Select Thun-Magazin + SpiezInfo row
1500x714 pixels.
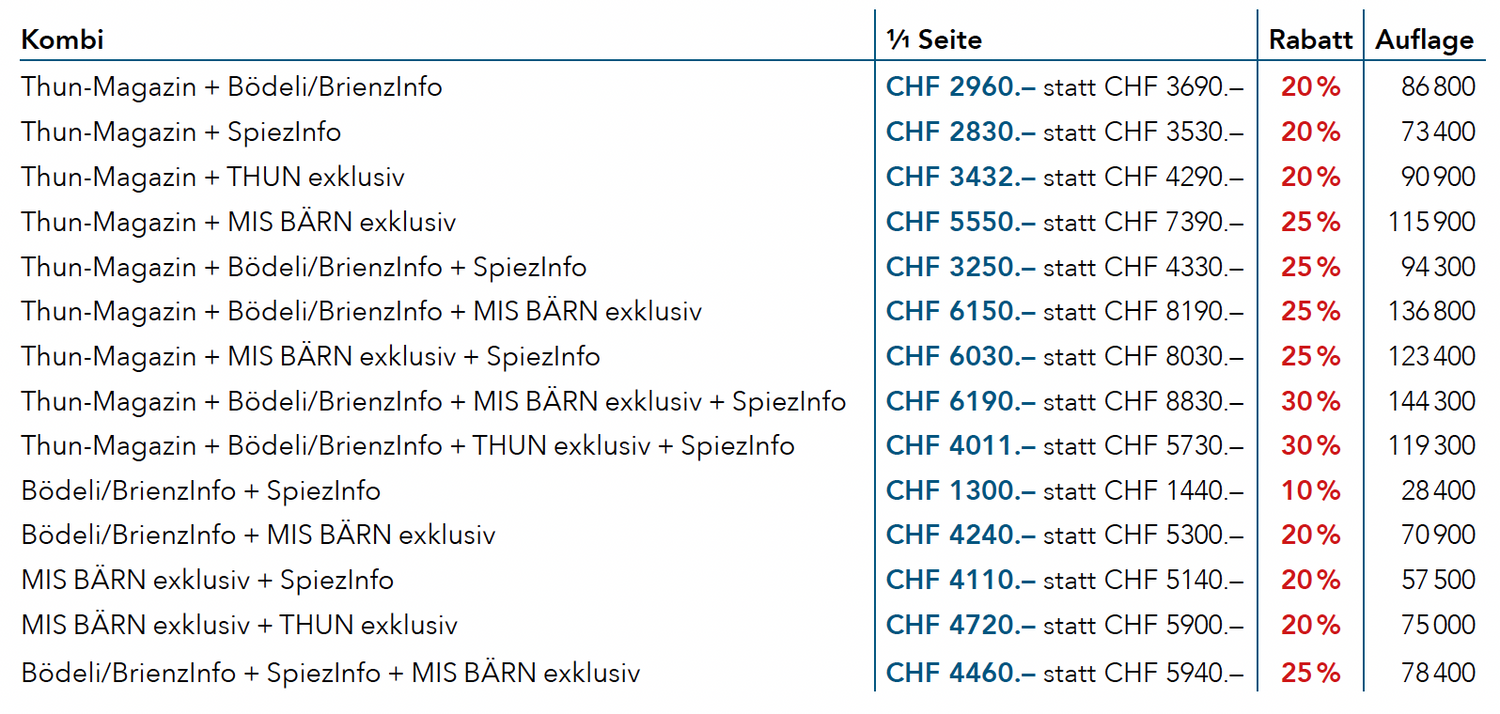click(748, 131)
